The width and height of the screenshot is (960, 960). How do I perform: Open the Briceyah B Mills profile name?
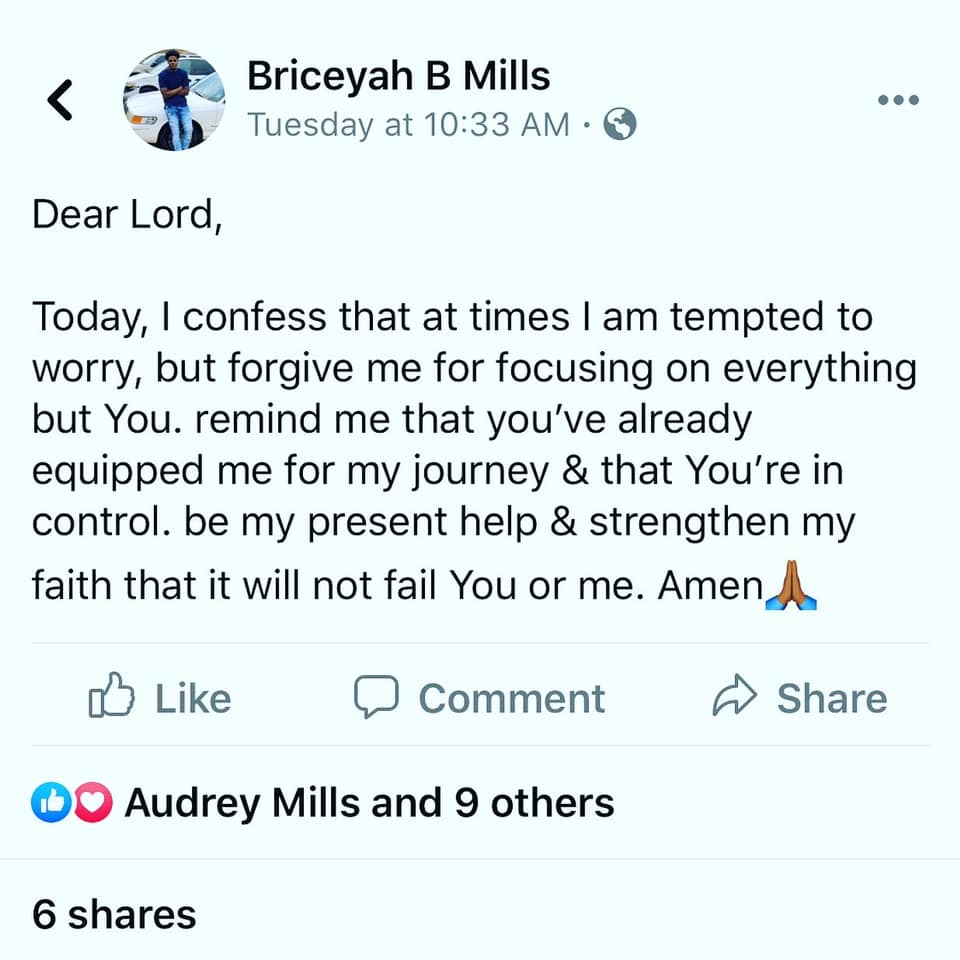pyautogui.click(x=398, y=76)
